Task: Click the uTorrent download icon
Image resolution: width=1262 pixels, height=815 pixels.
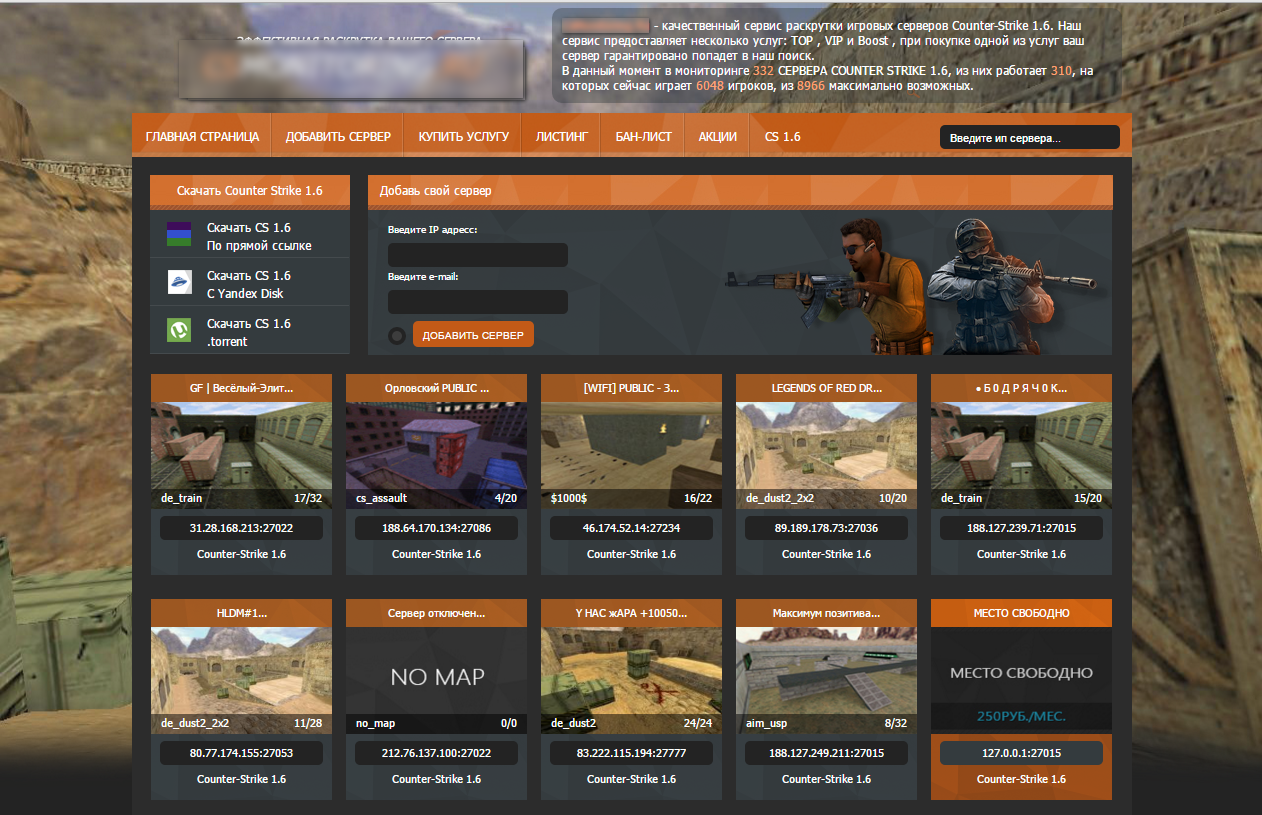Action: pyautogui.click(x=179, y=330)
